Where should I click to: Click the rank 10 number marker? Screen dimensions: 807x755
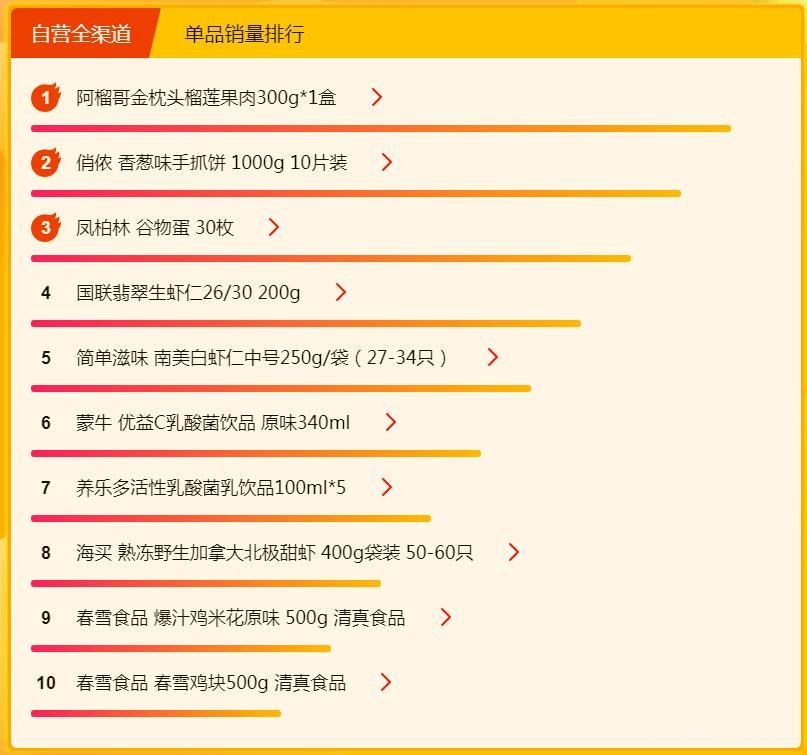[x=46, y=683]
